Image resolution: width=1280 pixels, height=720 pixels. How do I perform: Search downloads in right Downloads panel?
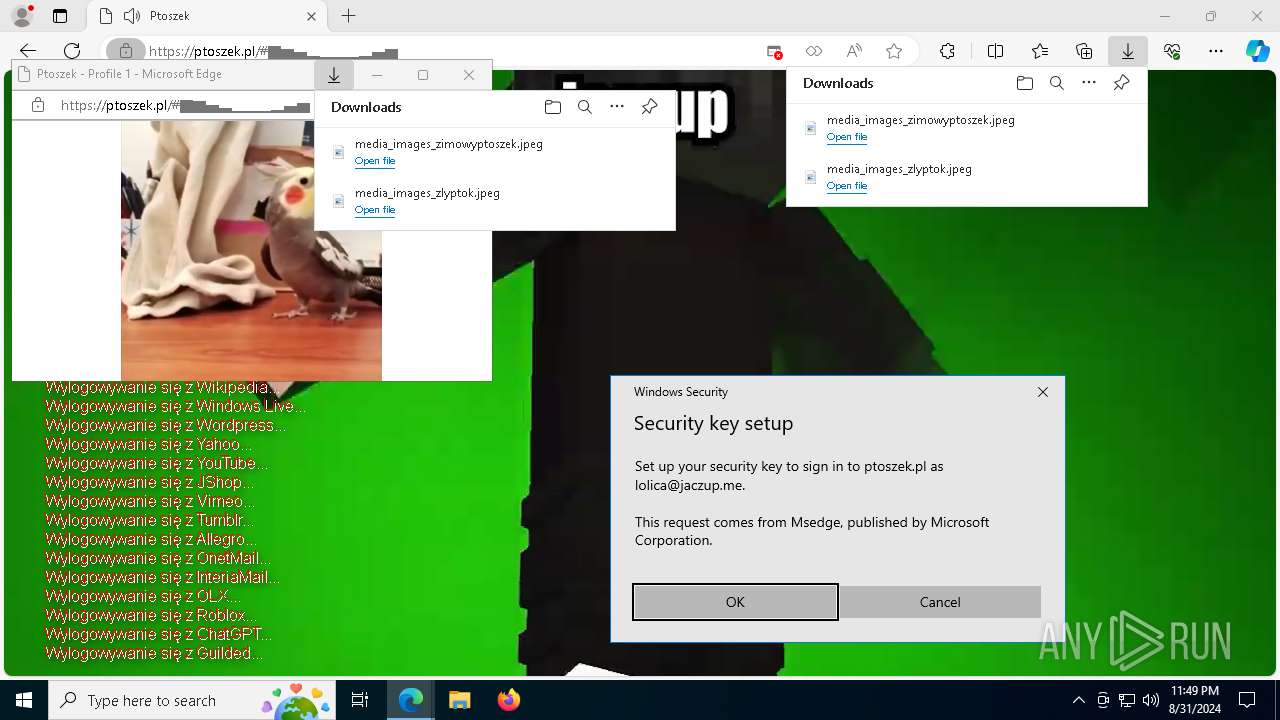1056,83
